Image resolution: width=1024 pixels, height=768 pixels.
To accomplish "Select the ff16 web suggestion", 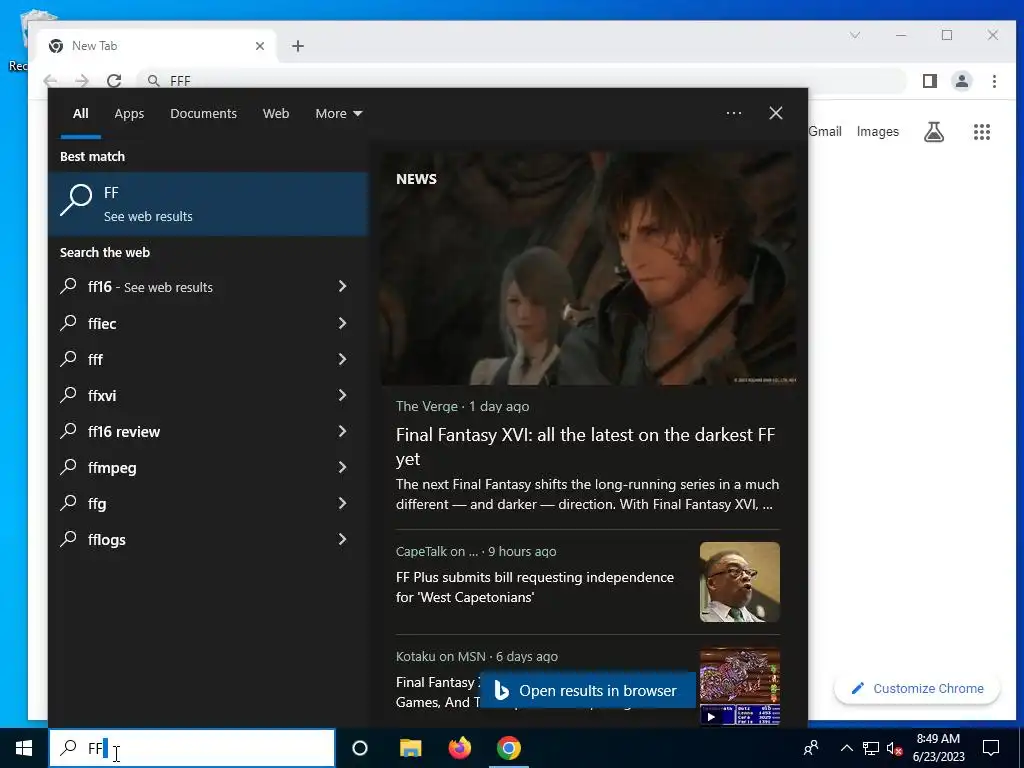I will 150,287.
